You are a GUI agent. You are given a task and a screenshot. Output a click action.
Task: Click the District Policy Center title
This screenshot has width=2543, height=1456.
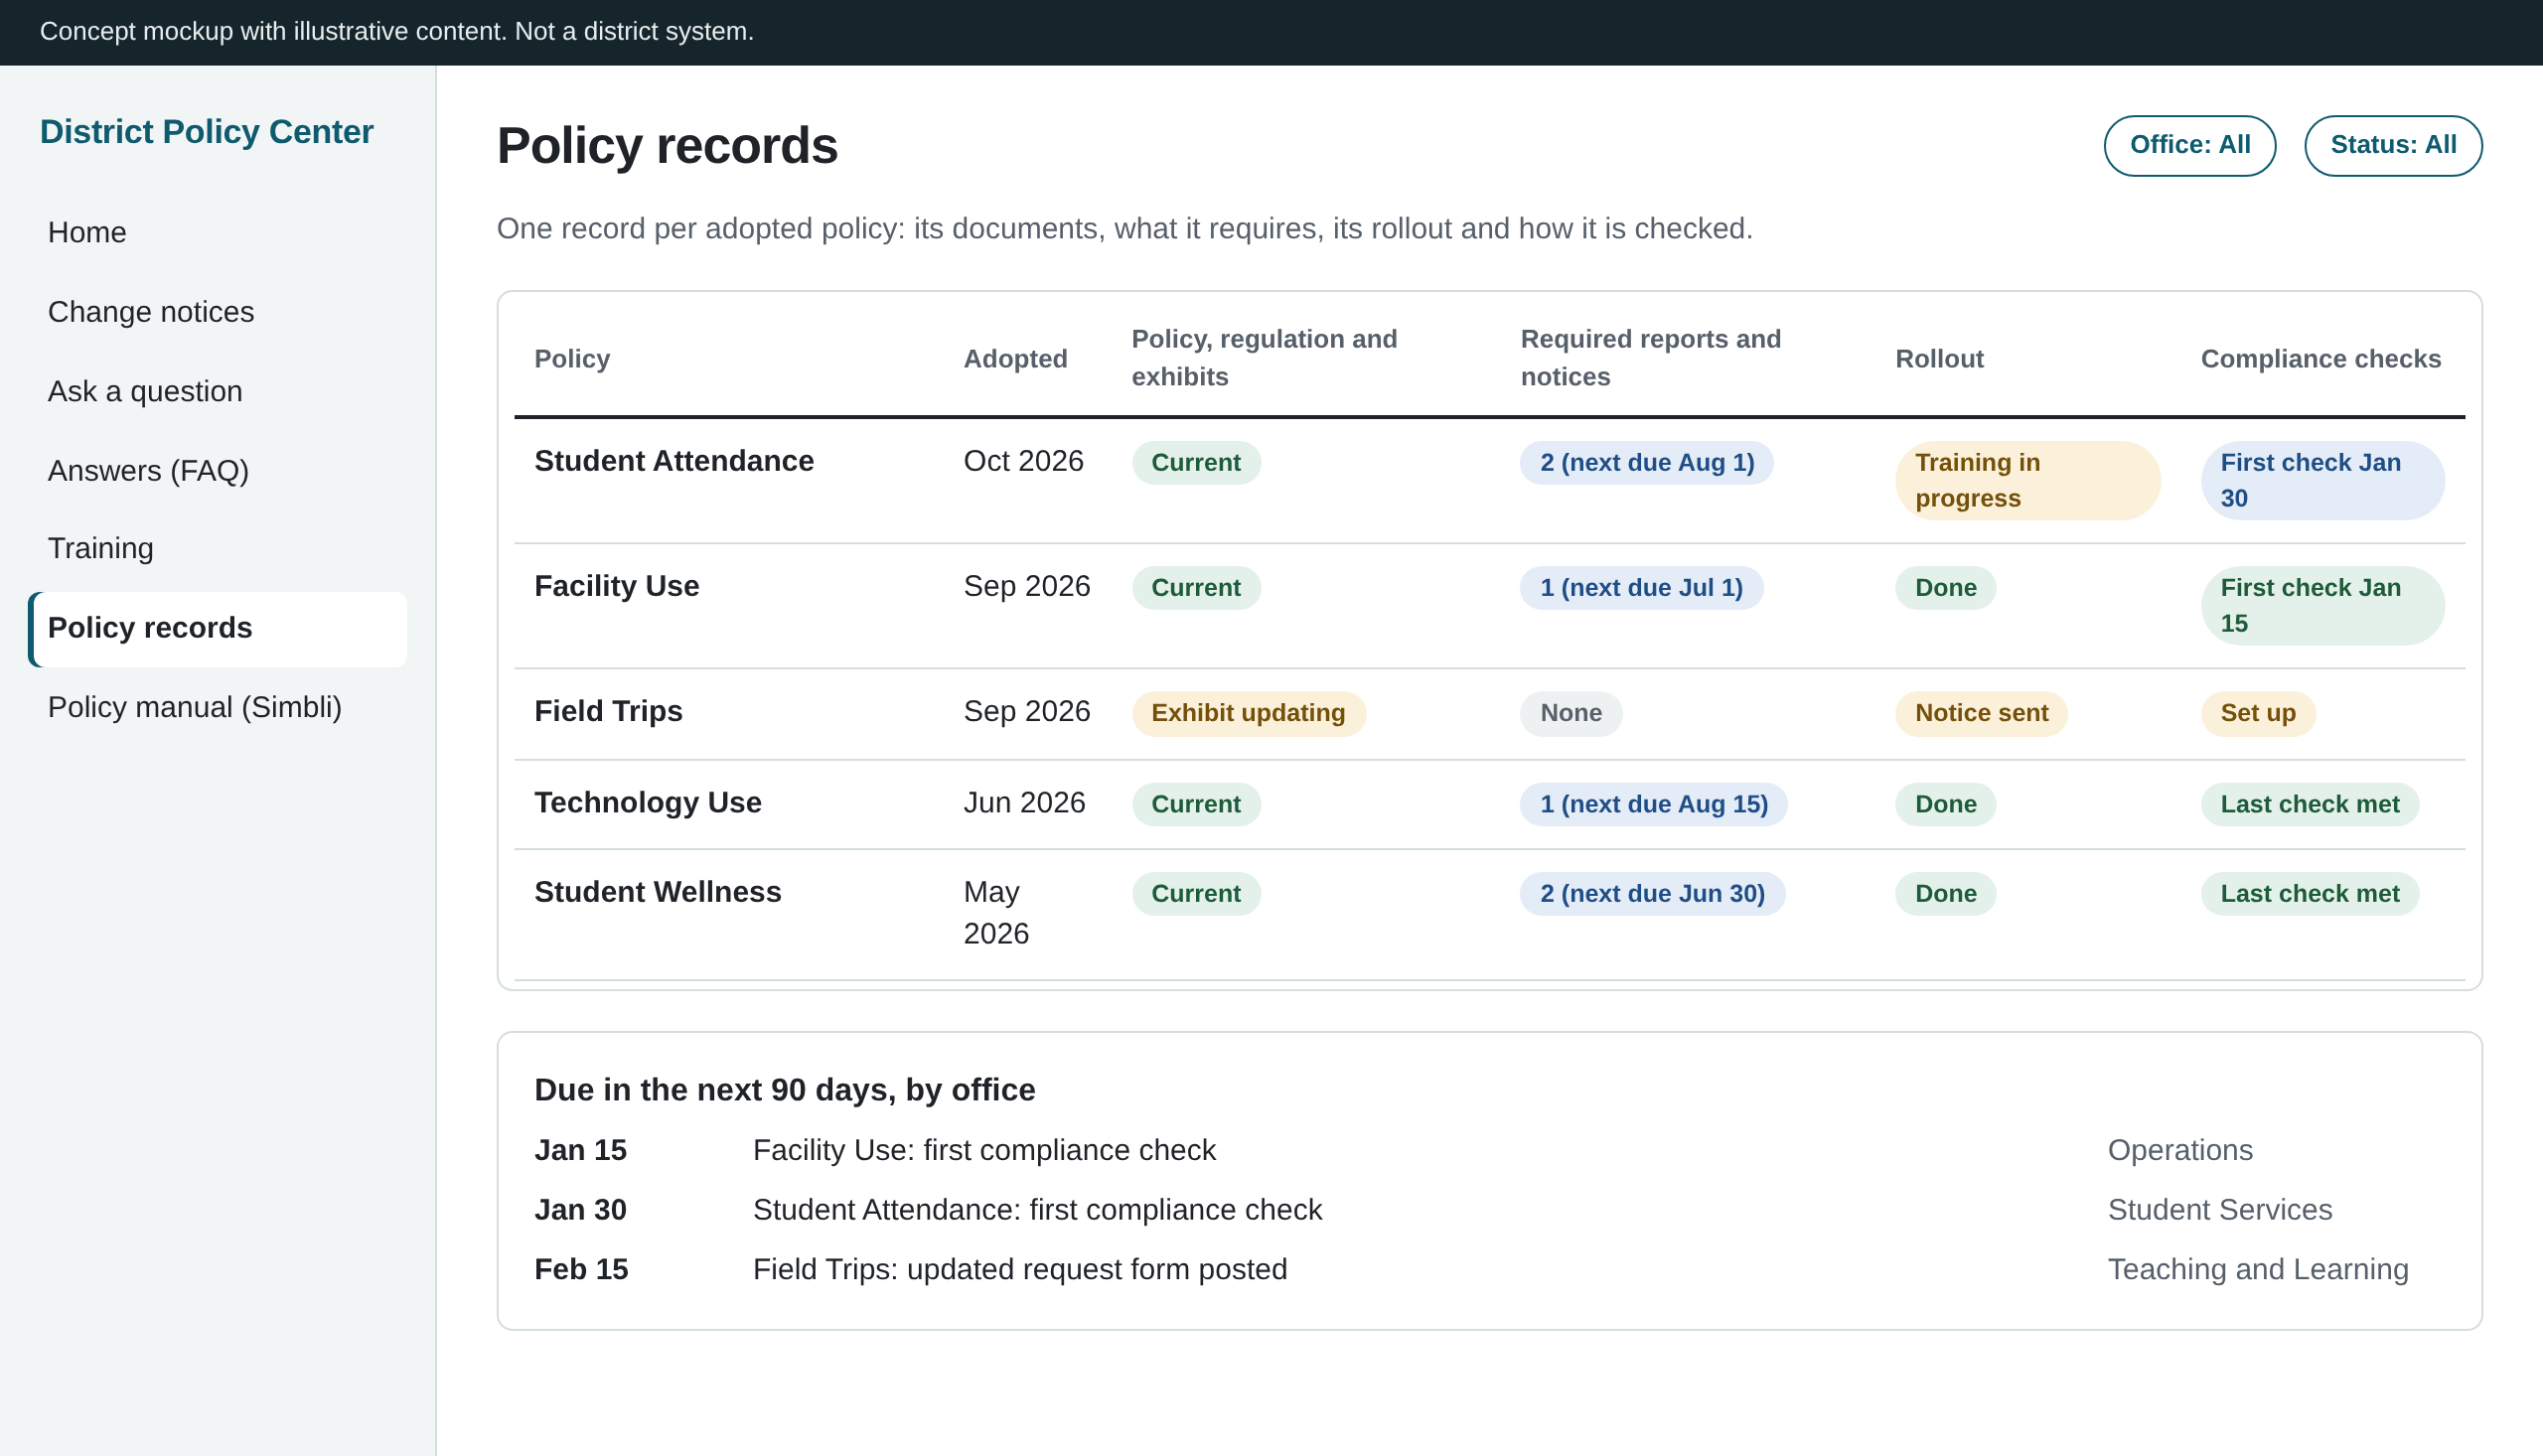pos(206,132)
